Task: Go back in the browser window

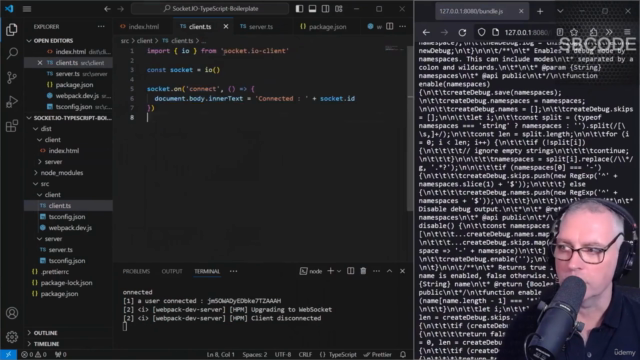Action: [426, 32]
